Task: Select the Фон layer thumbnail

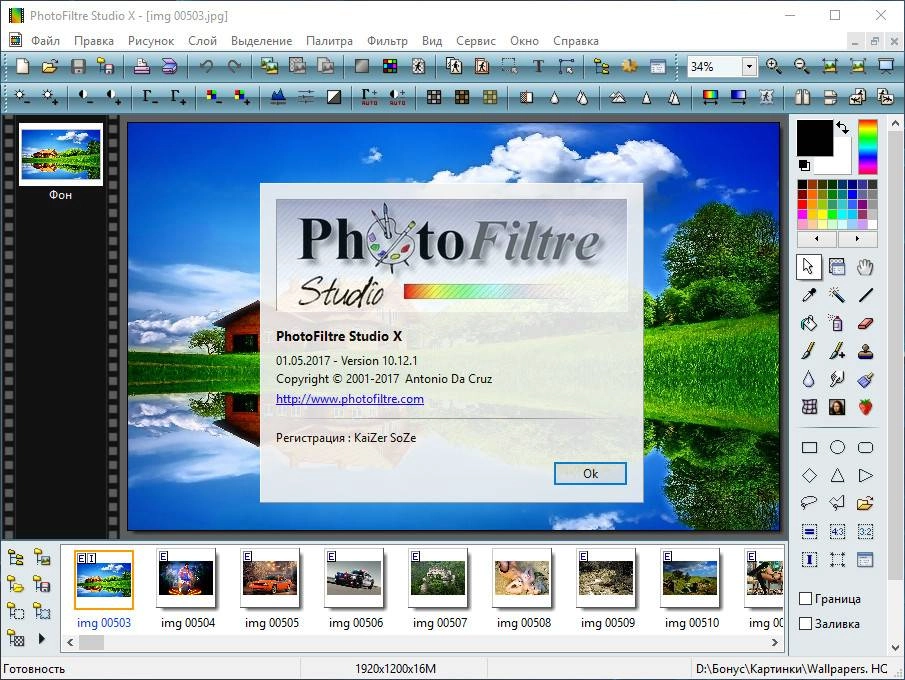Action: tap(61, 154)
